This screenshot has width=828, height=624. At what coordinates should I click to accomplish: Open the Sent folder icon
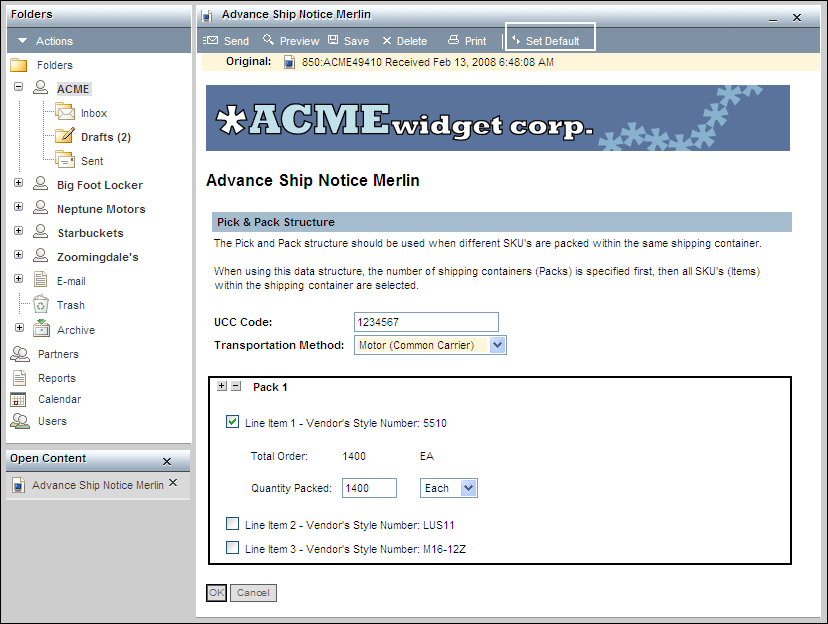[65, 159]
